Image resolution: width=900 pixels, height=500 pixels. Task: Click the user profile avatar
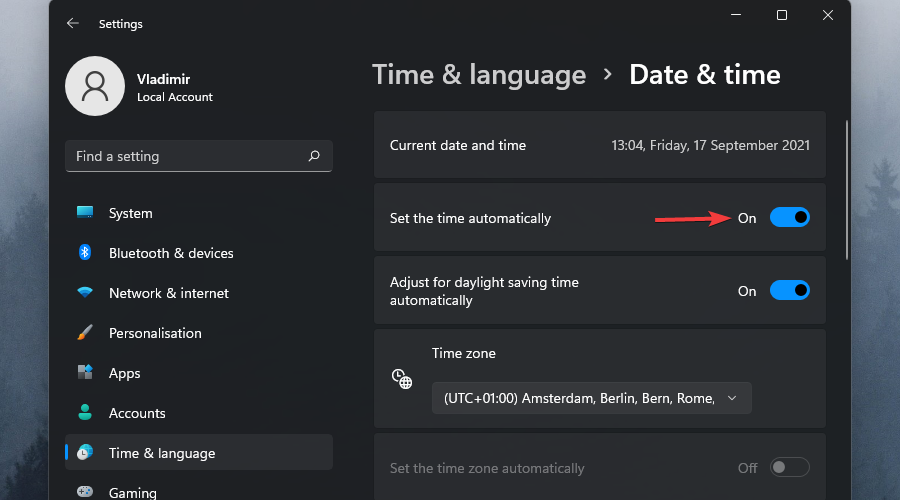click(95, 86)
